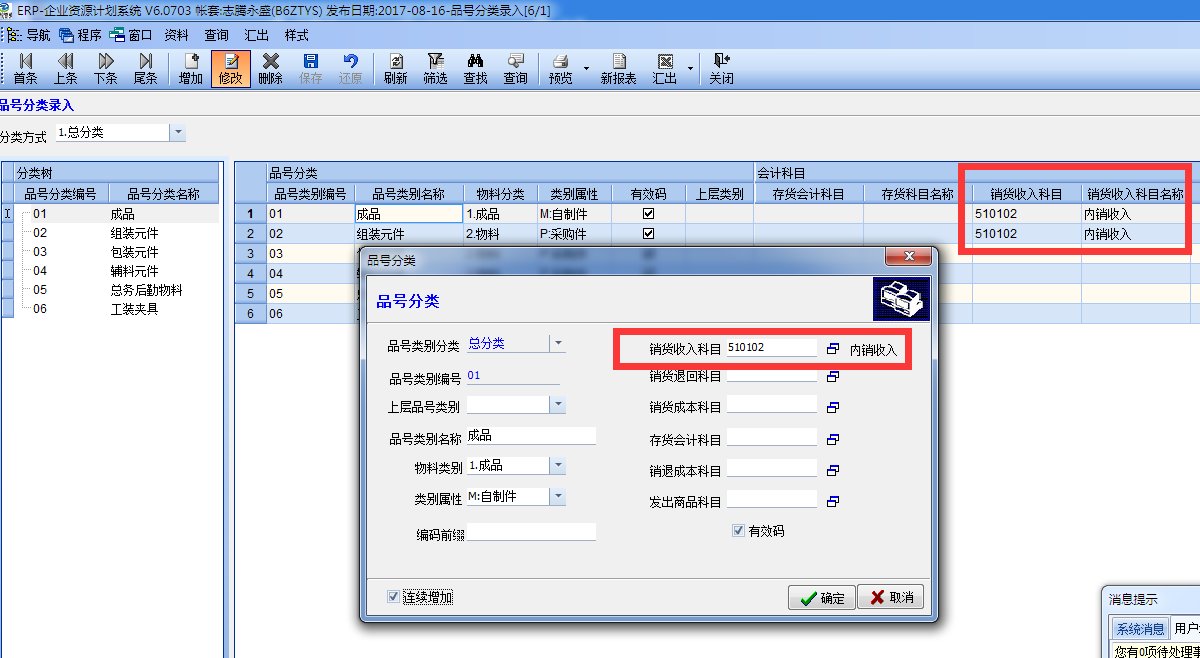Open the 样式 menu
1200x658 pixels.
click(x=297, y=34)
